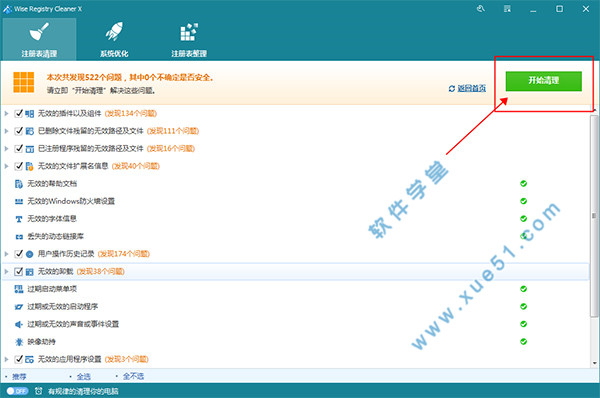This screenshot has height=398, width=600.
Task: Uncheck the 已删除文件残留的无效路径及文件 checkbox
Action: 18,131
